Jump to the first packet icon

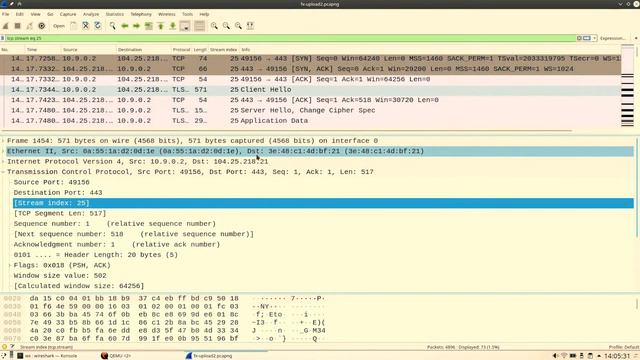pos(161,26)
